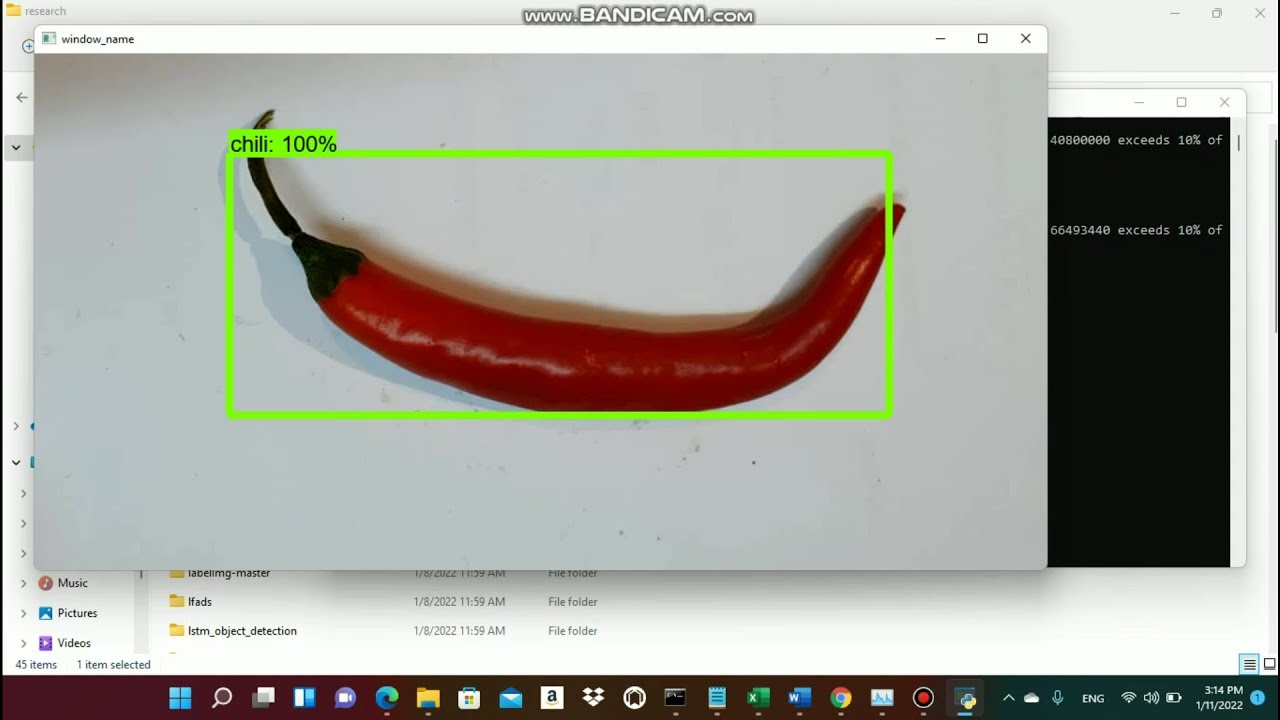Open the Windows Start menu

click(180, 697)
